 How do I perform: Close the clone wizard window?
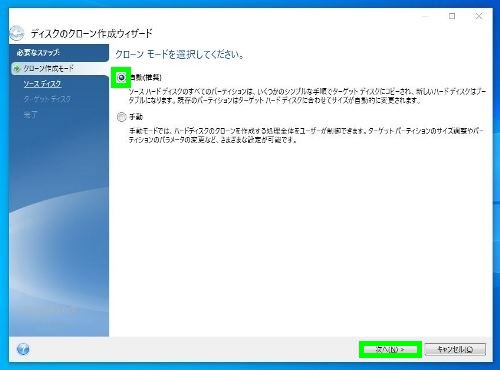point(479,16)
